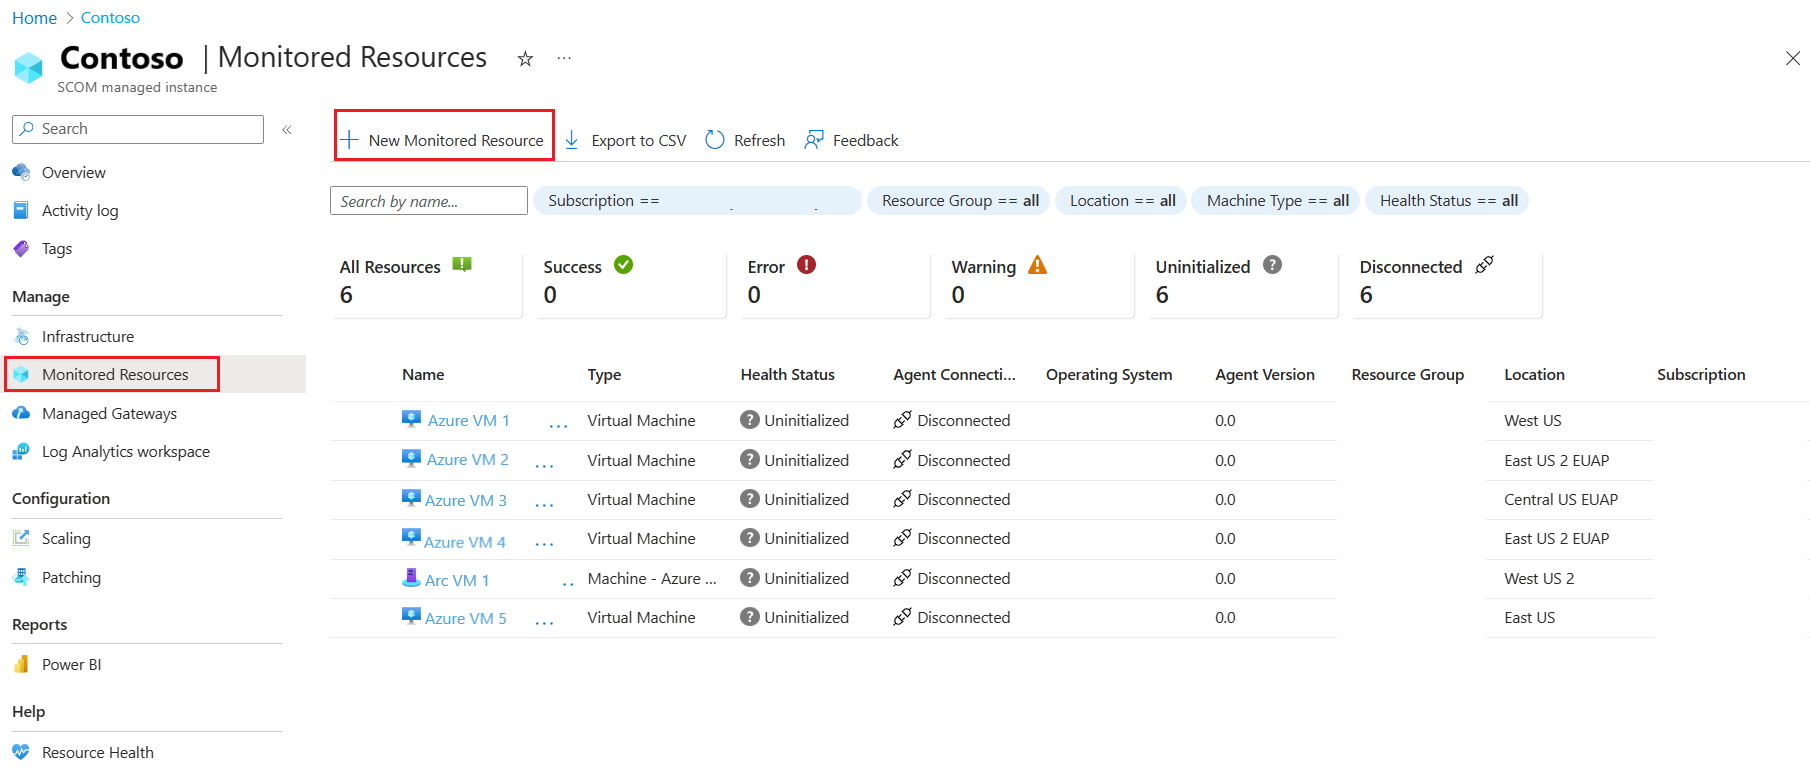Click the Power BI icon

click(x=21, y=664)
